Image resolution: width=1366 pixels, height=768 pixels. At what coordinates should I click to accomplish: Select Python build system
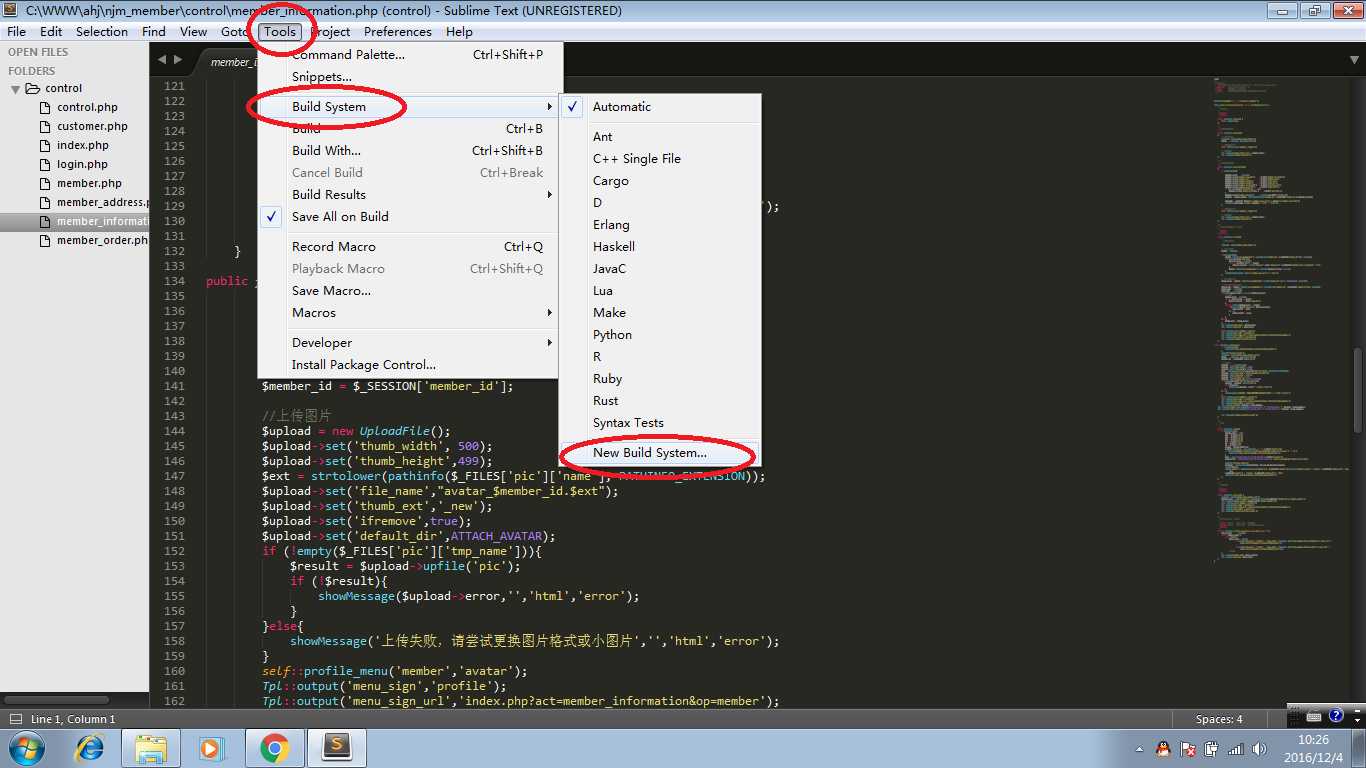(x=660, y=334)
